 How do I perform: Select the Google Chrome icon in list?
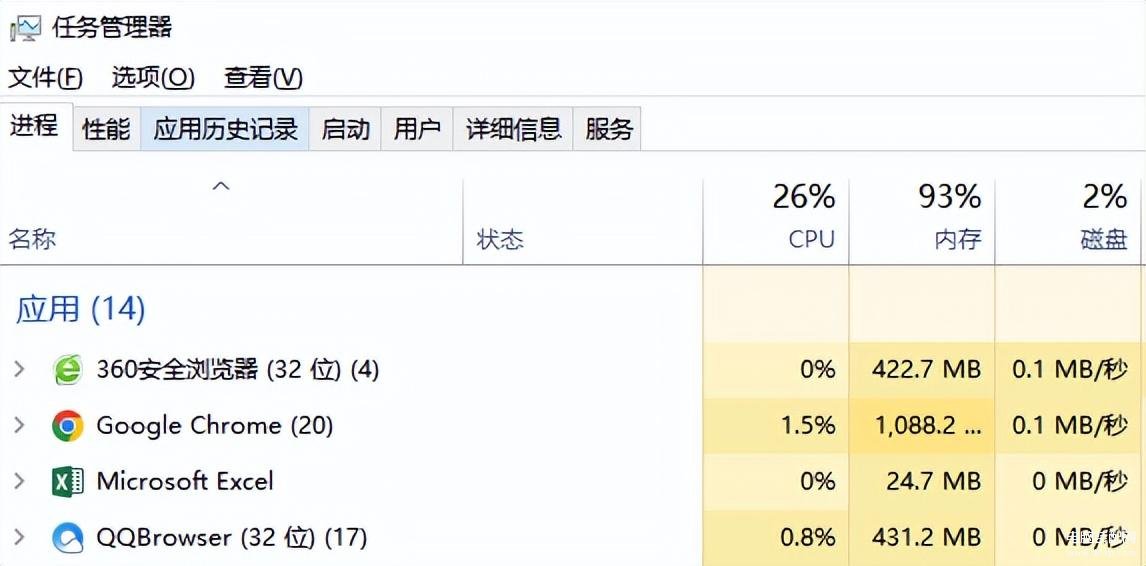click(x=67, y=426)
